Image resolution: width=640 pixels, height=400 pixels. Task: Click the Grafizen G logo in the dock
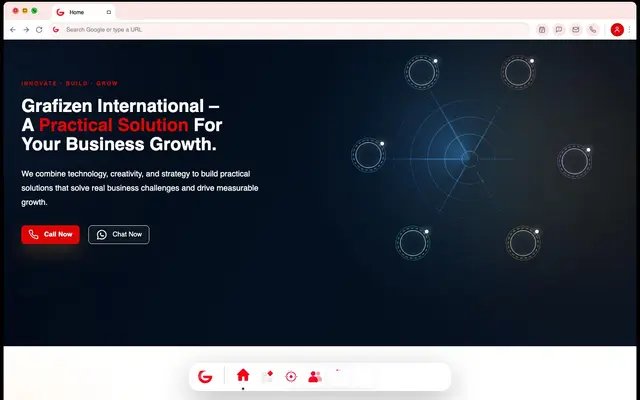click(205, 376)
